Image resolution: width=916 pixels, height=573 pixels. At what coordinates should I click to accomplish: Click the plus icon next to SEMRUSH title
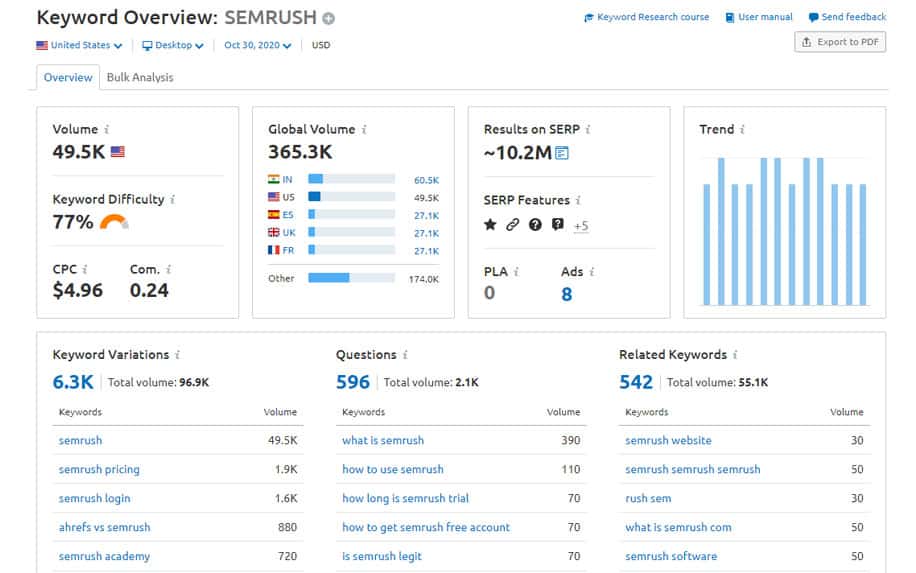click(x=329, y=19)
